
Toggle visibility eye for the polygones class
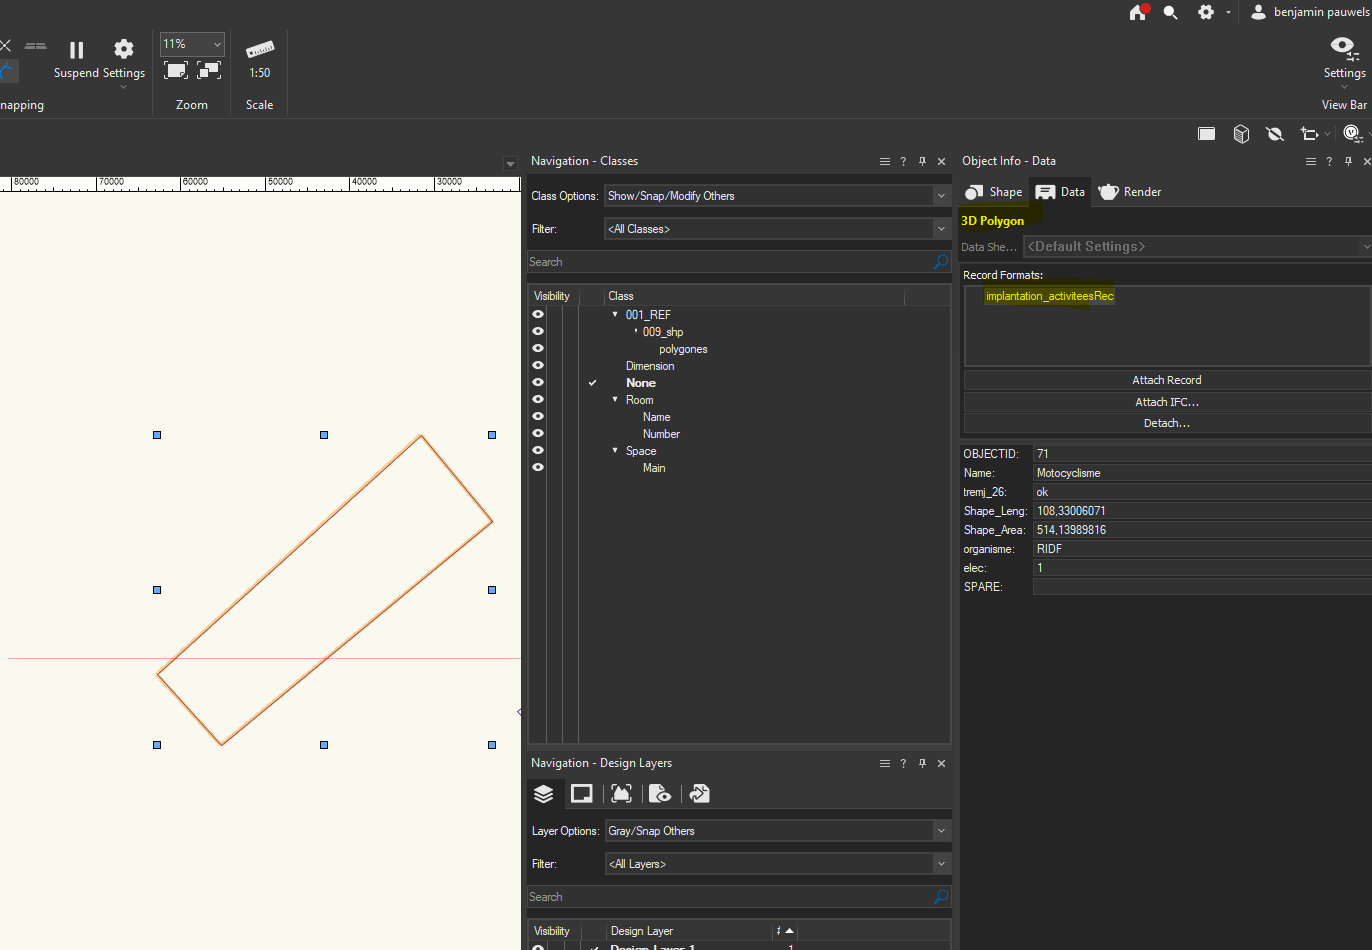click(x=538, y=348)
